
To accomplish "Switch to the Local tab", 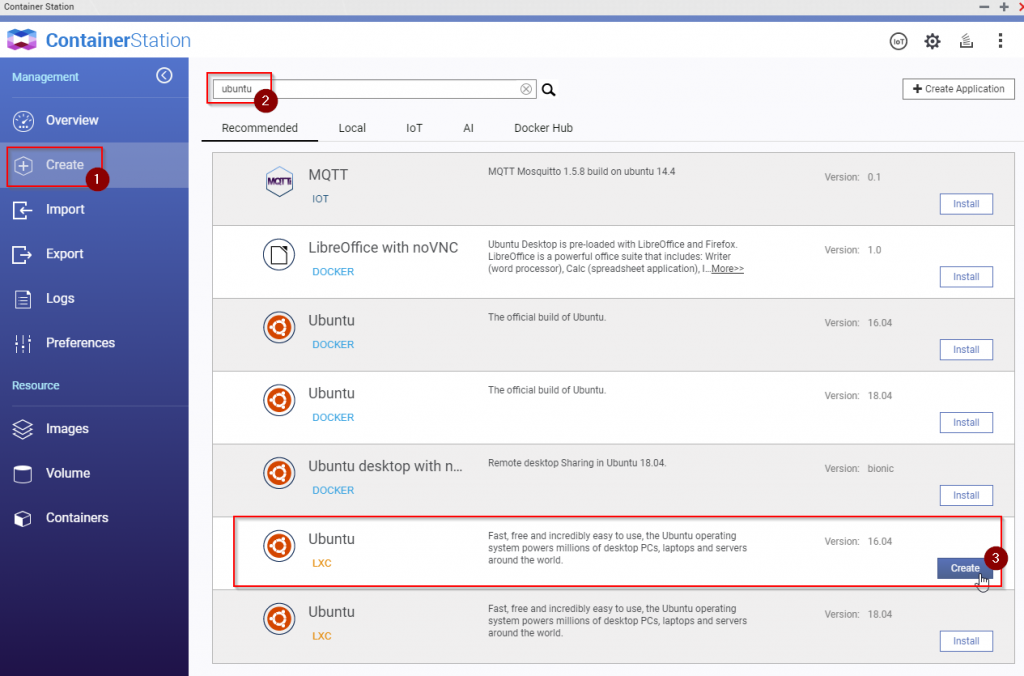I will coord(352,128).
